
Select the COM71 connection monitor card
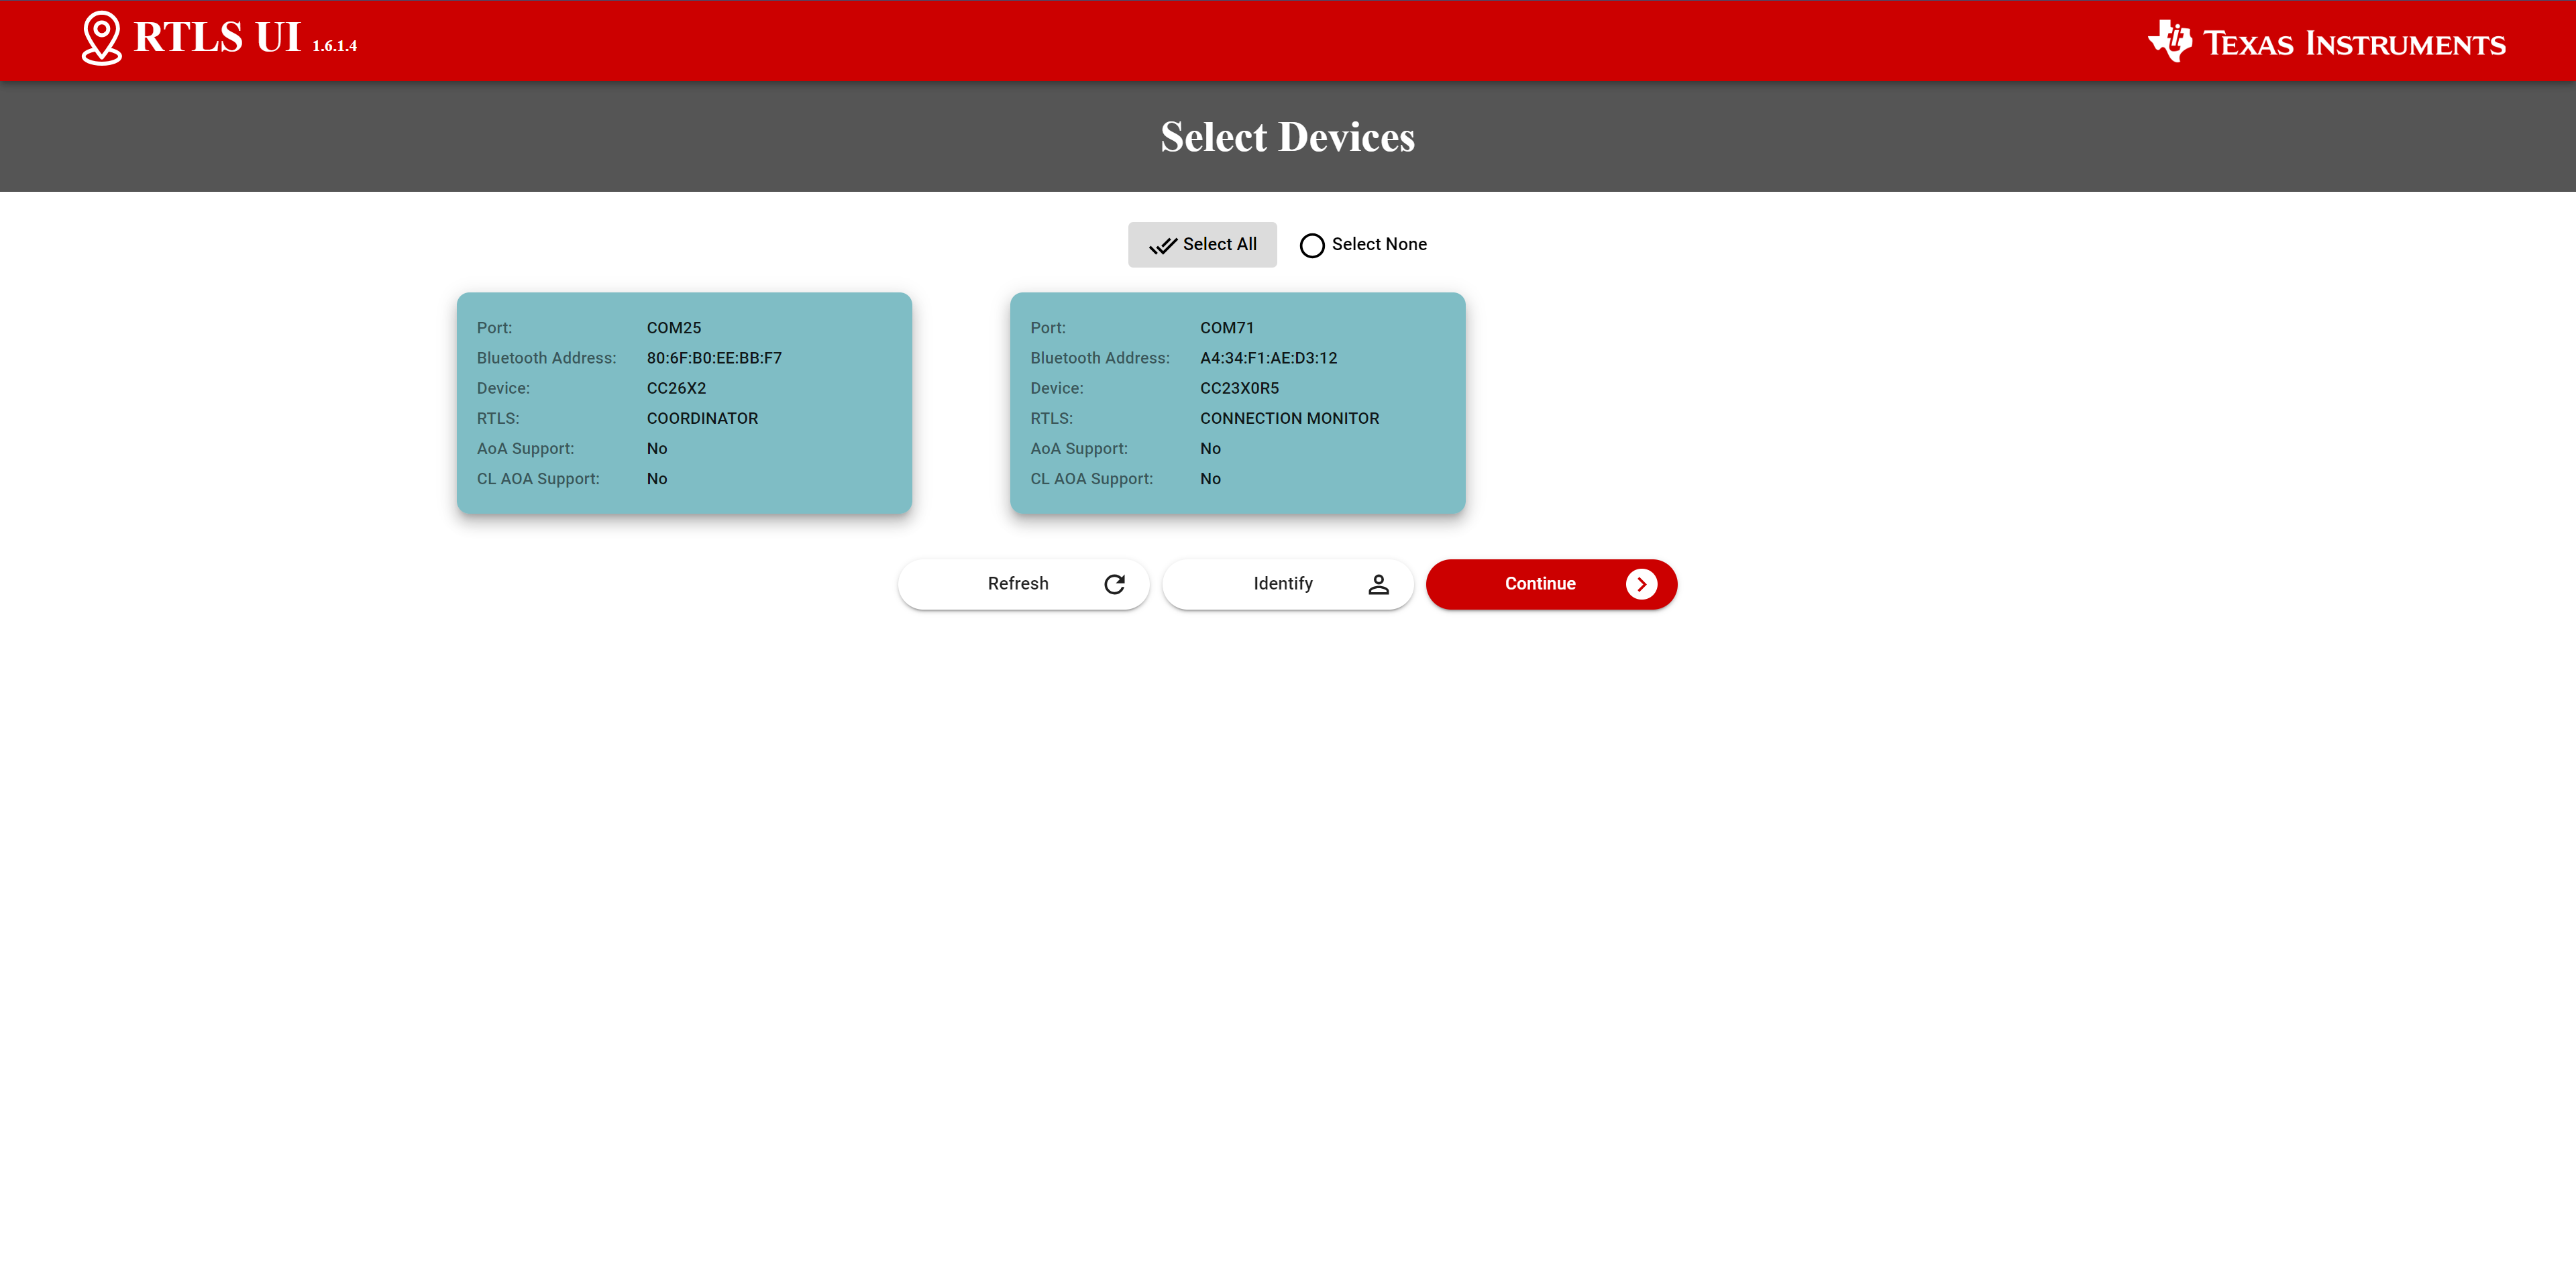[1237, 403]
